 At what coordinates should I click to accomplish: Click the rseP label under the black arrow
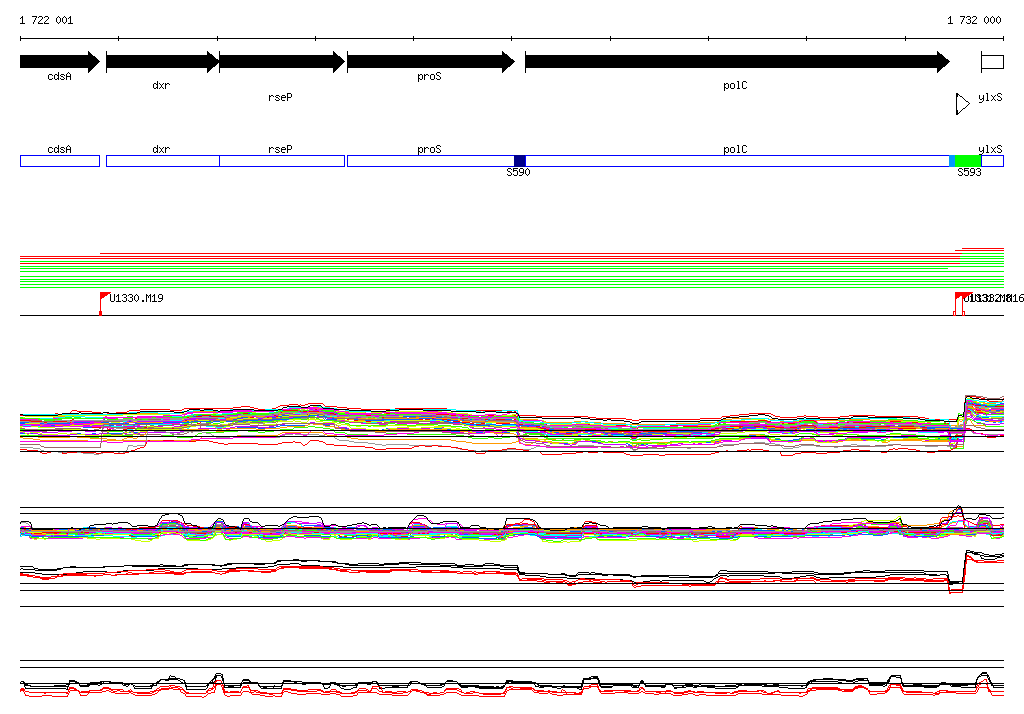tap(280, 97)
